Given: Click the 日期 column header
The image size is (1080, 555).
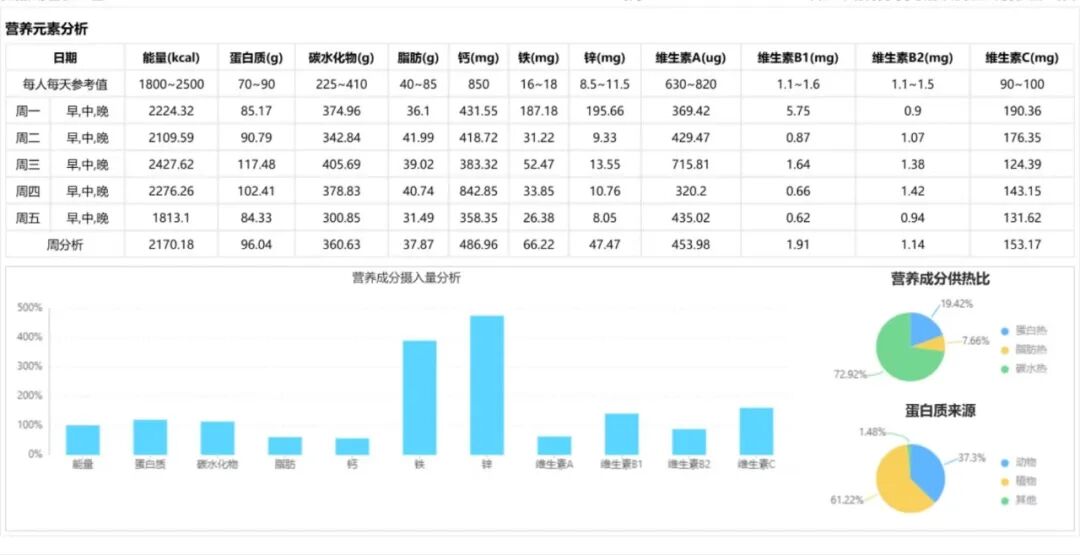Looking at the screenshot, I should [x=65, y=58].
